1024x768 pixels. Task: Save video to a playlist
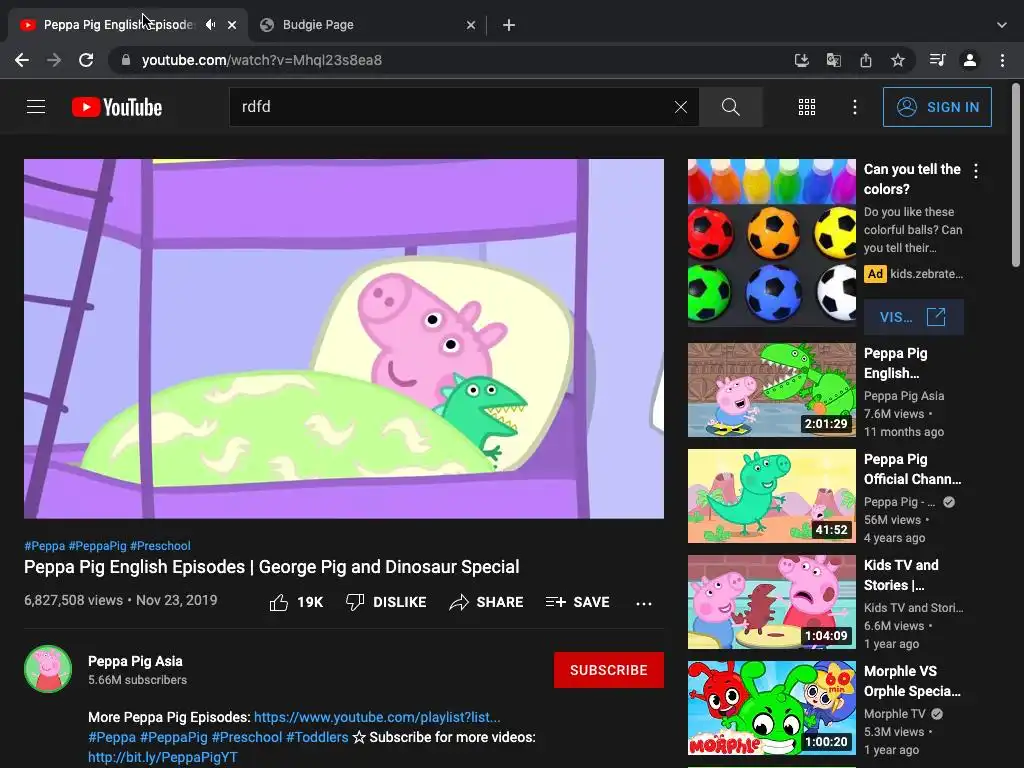577,602
